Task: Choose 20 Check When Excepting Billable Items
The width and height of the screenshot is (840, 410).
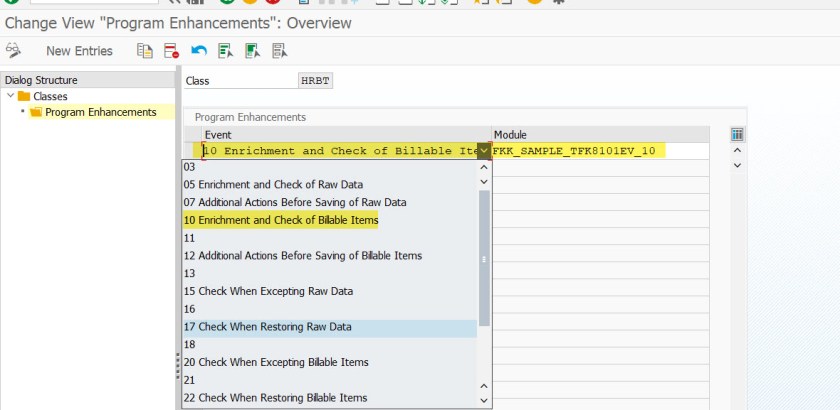Action: [x=329, y=362]
